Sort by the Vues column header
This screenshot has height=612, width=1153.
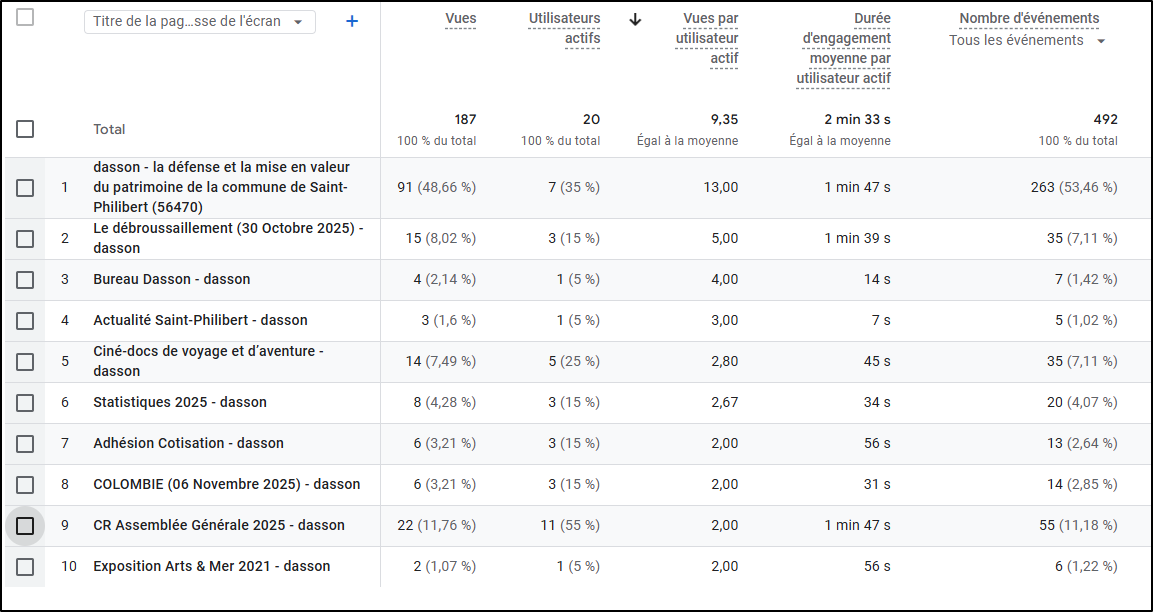point(460,19)
